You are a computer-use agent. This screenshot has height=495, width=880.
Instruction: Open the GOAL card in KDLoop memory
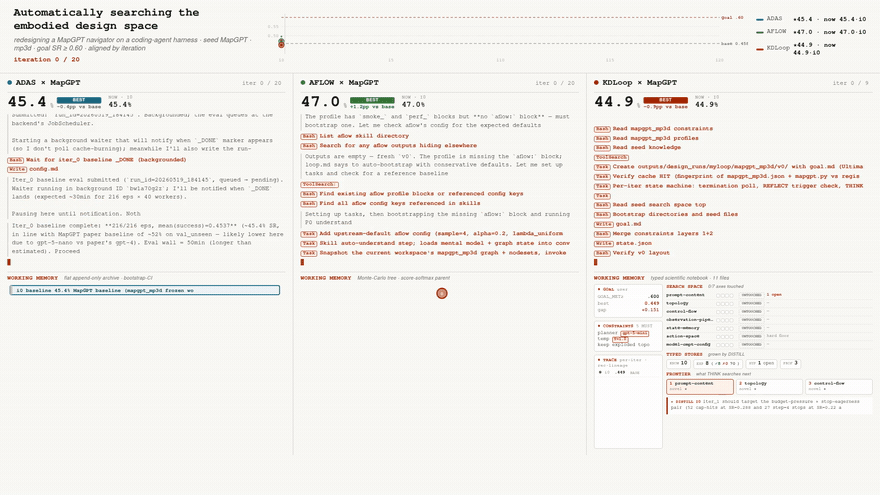(628, 301)
